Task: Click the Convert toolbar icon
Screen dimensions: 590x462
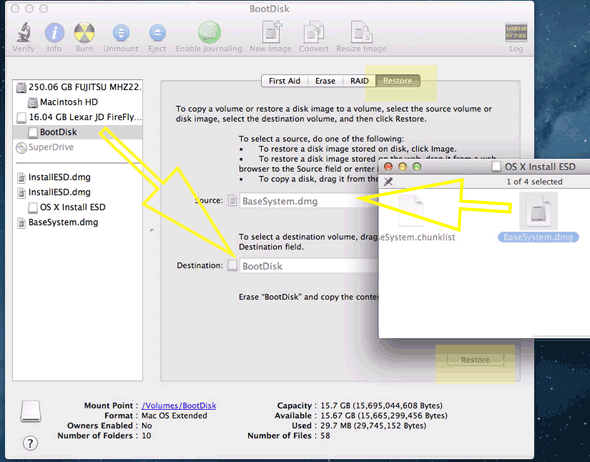Action: 313,32
